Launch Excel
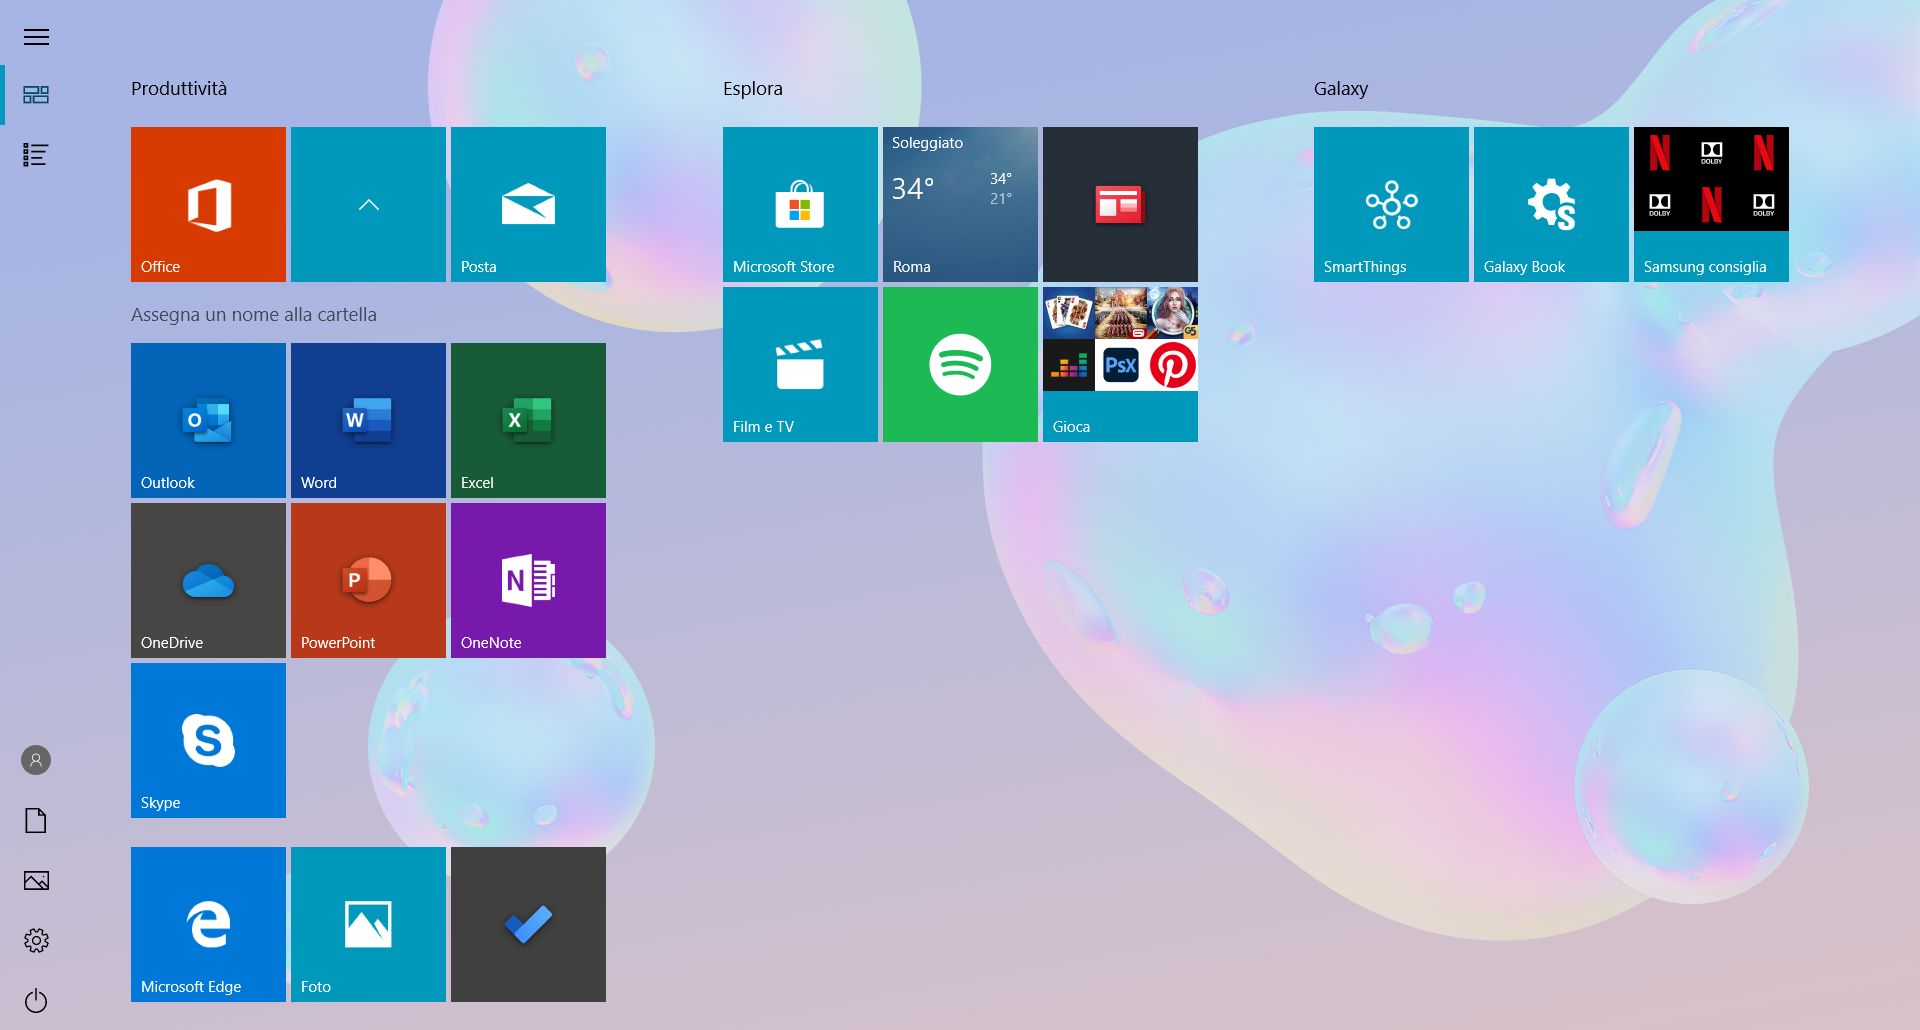1920x1030 pixels. [528, 420]
